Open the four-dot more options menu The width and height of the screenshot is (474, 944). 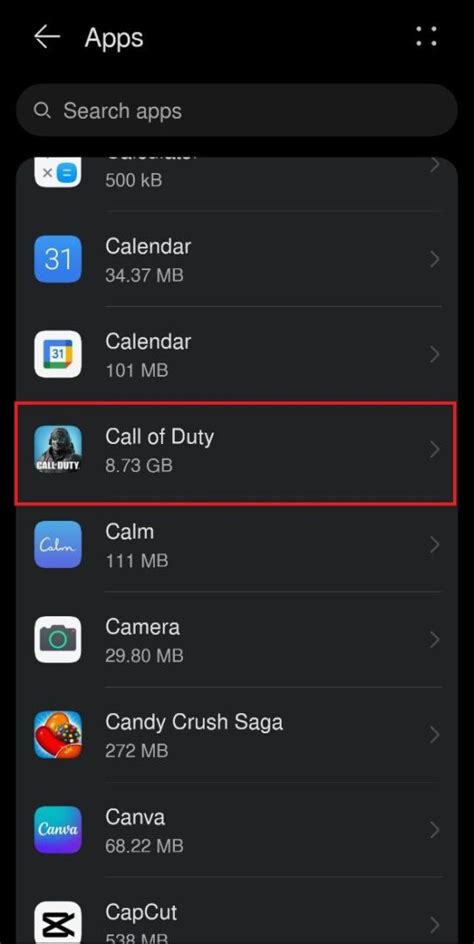[426, 36]
